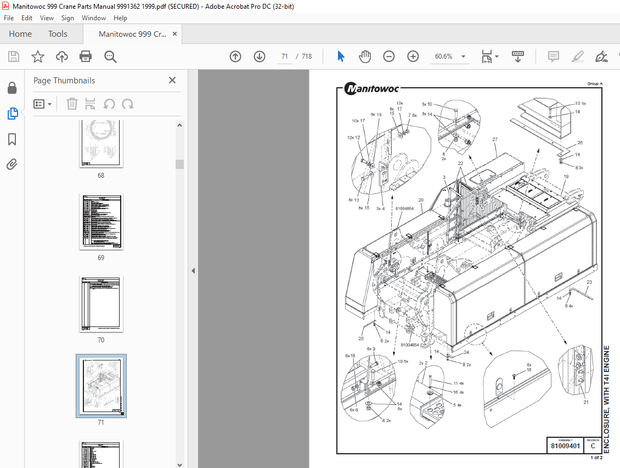Switch to the Tools tab
The width and height of the screenshot is (620, 468).
point(58,34)
